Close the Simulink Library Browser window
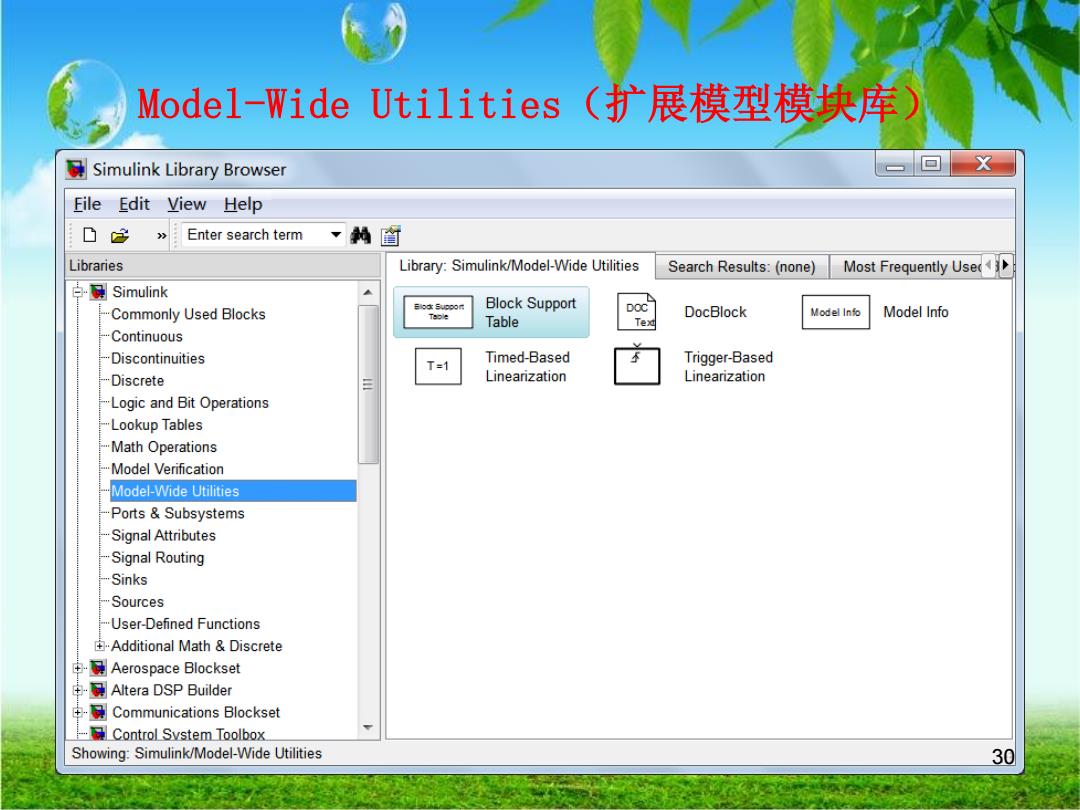1080x810 pixels. [983, 164]
